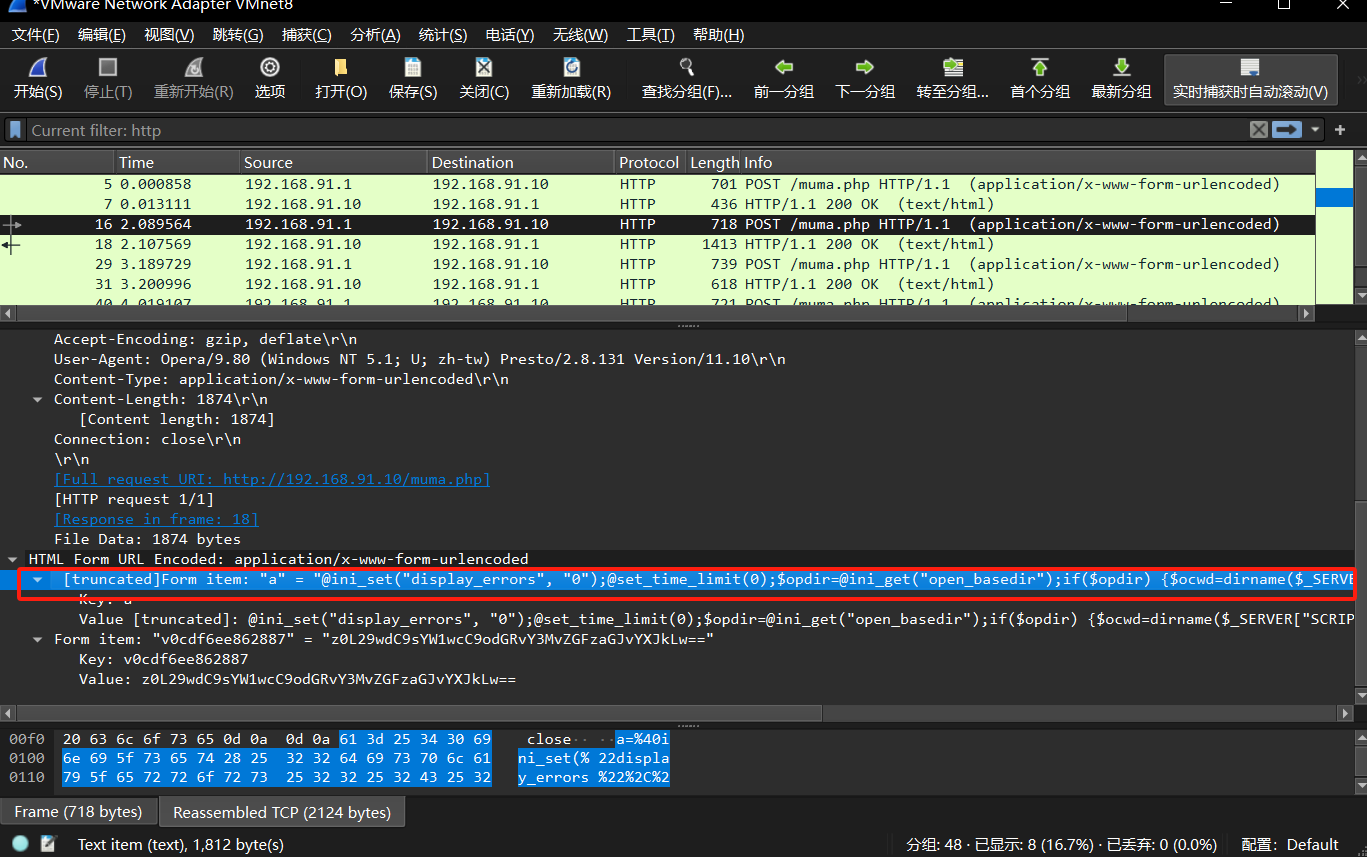
Task: Collapse the truncated Form item "a" node
Action: coord(37,579)
